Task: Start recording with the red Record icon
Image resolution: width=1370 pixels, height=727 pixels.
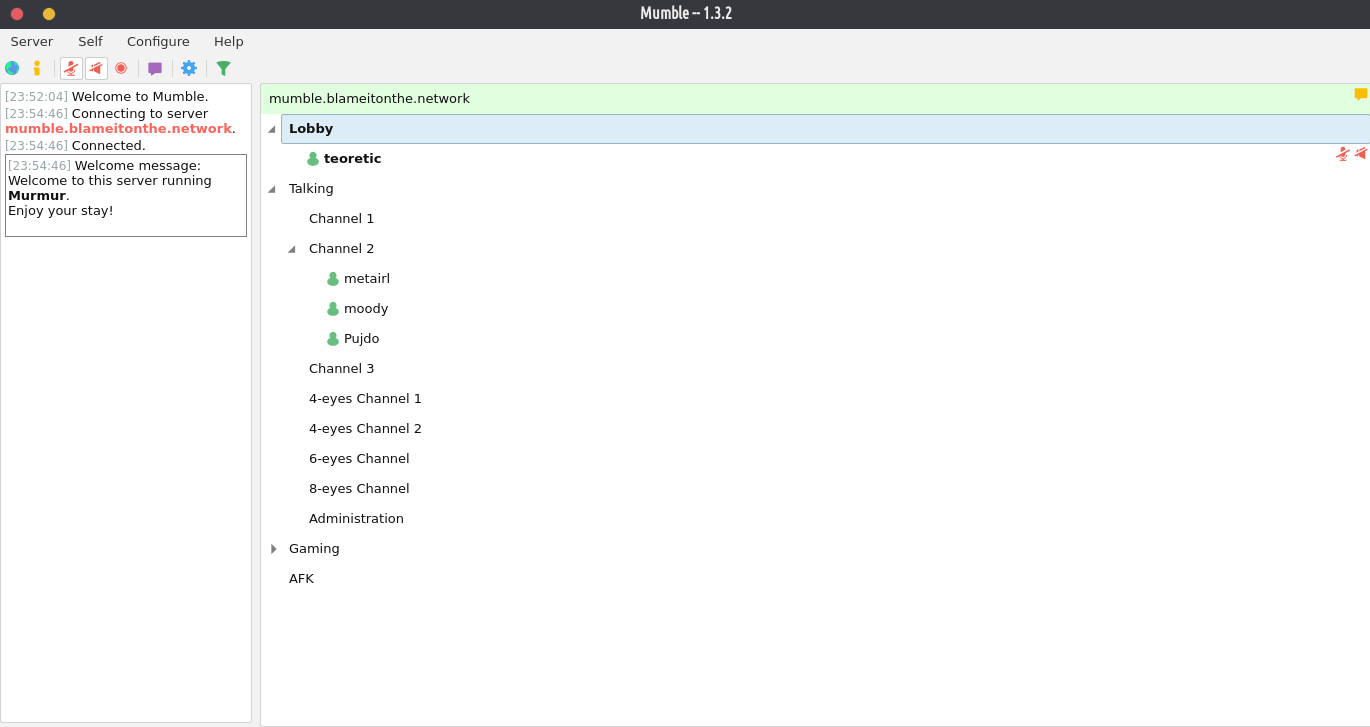Action: [x=121, y=68]
